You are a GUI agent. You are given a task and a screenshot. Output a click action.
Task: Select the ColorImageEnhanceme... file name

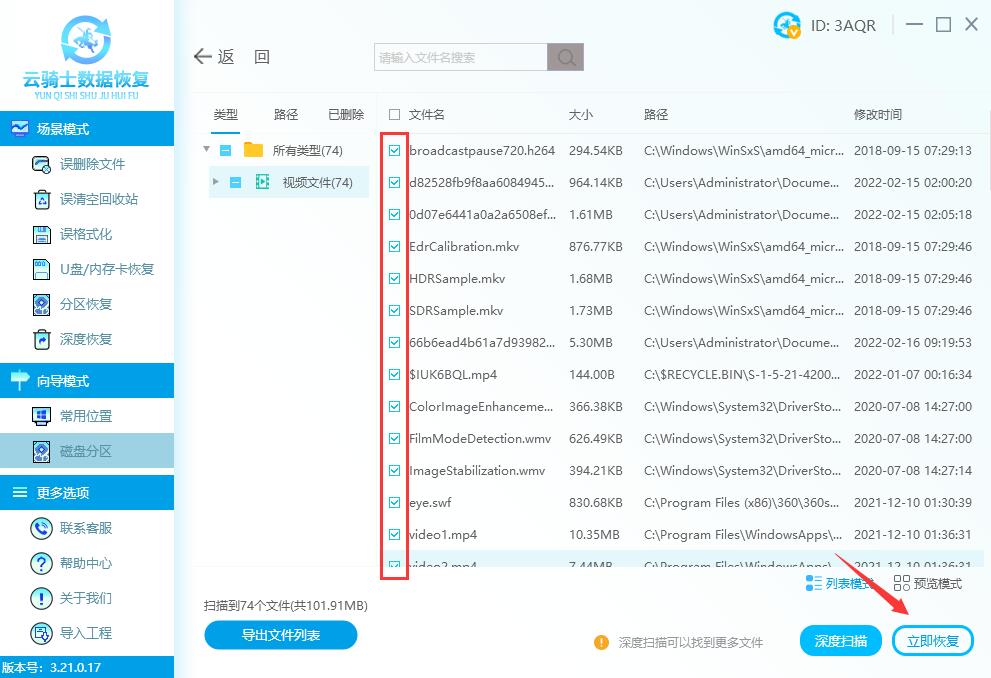pos(481,407)
